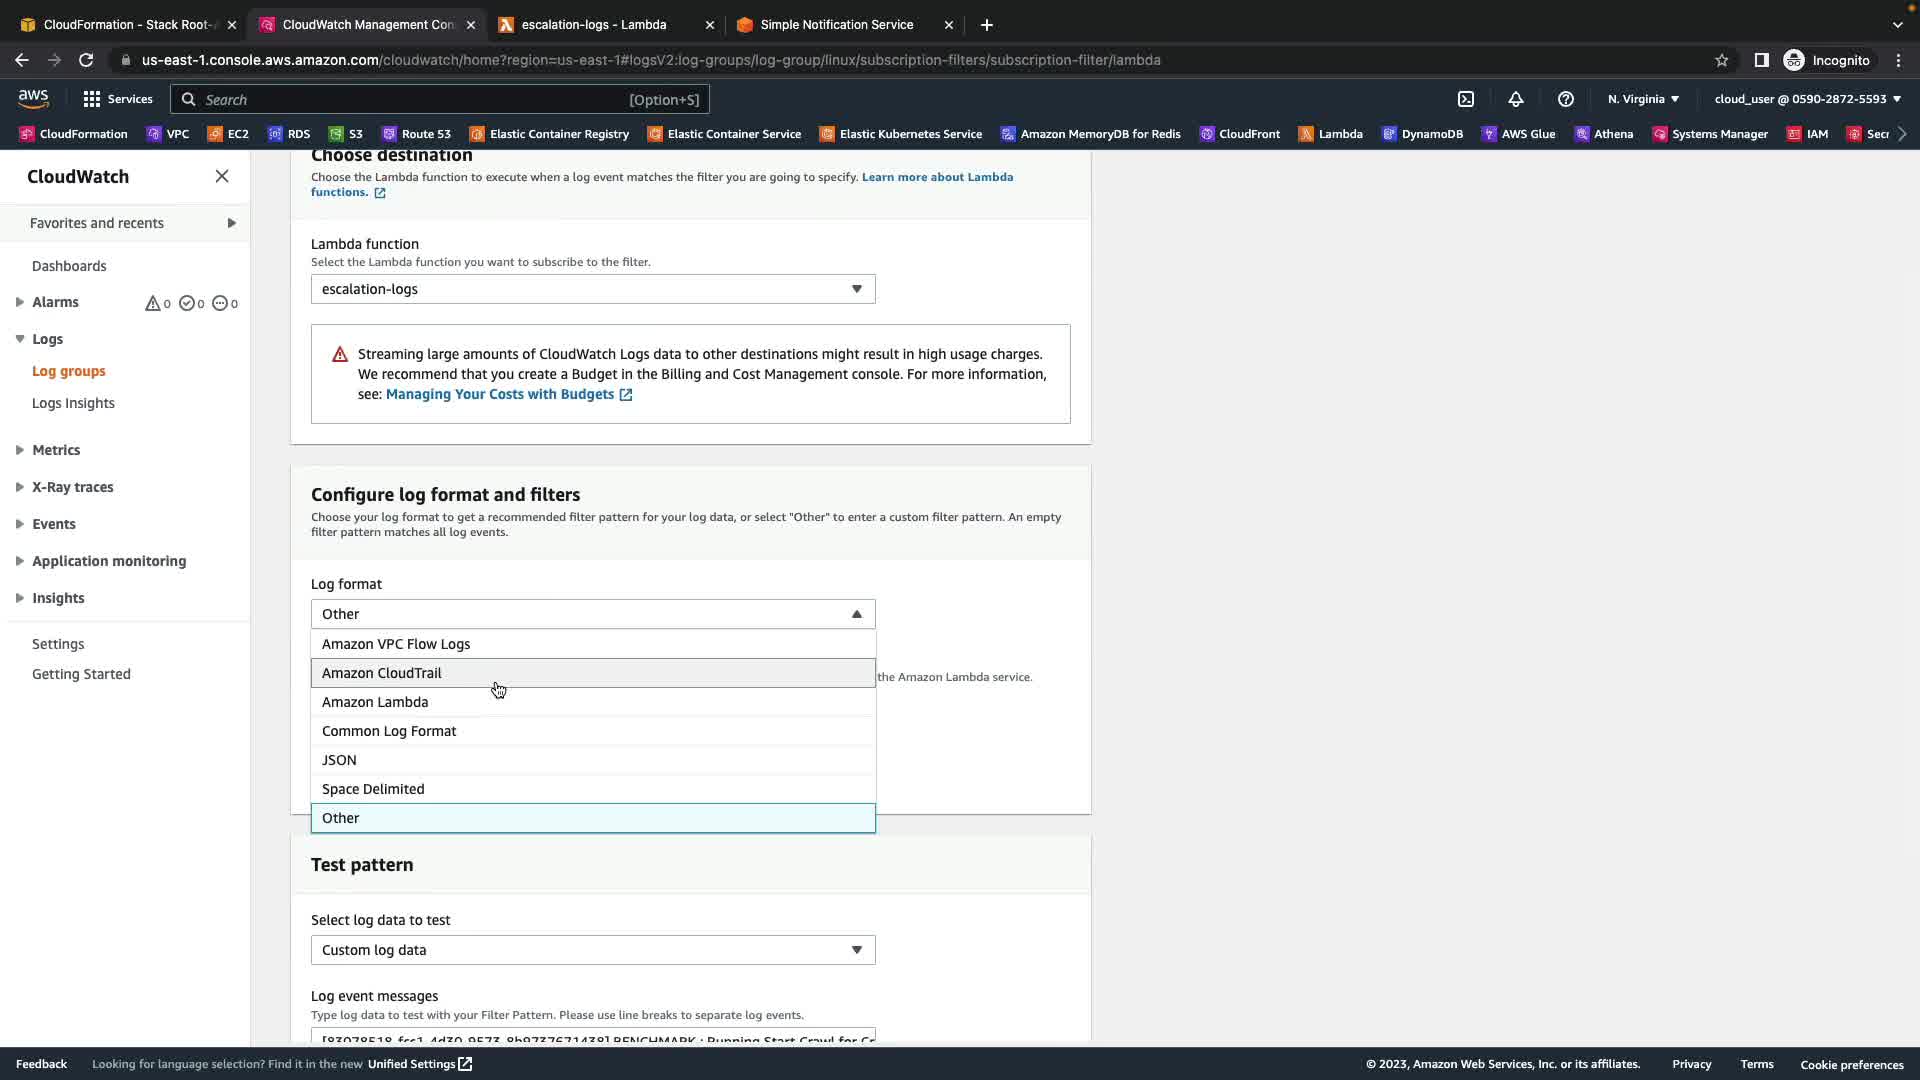Choose Amazon VPC Flow Logs format
The width and height of the screenshot is (1920, 1080).
pyautogui.click(x=396, y=644)
